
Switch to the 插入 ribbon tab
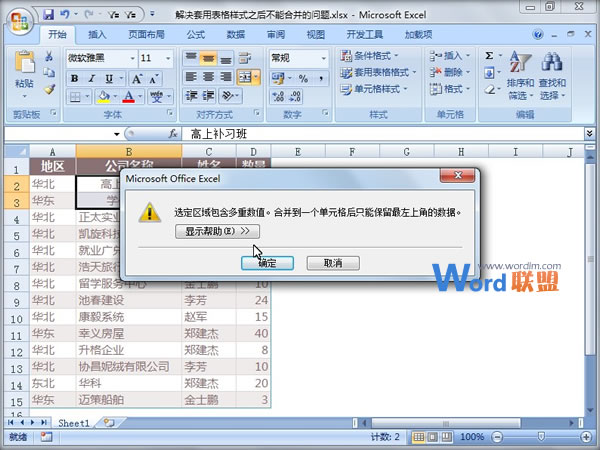(97, 34)
